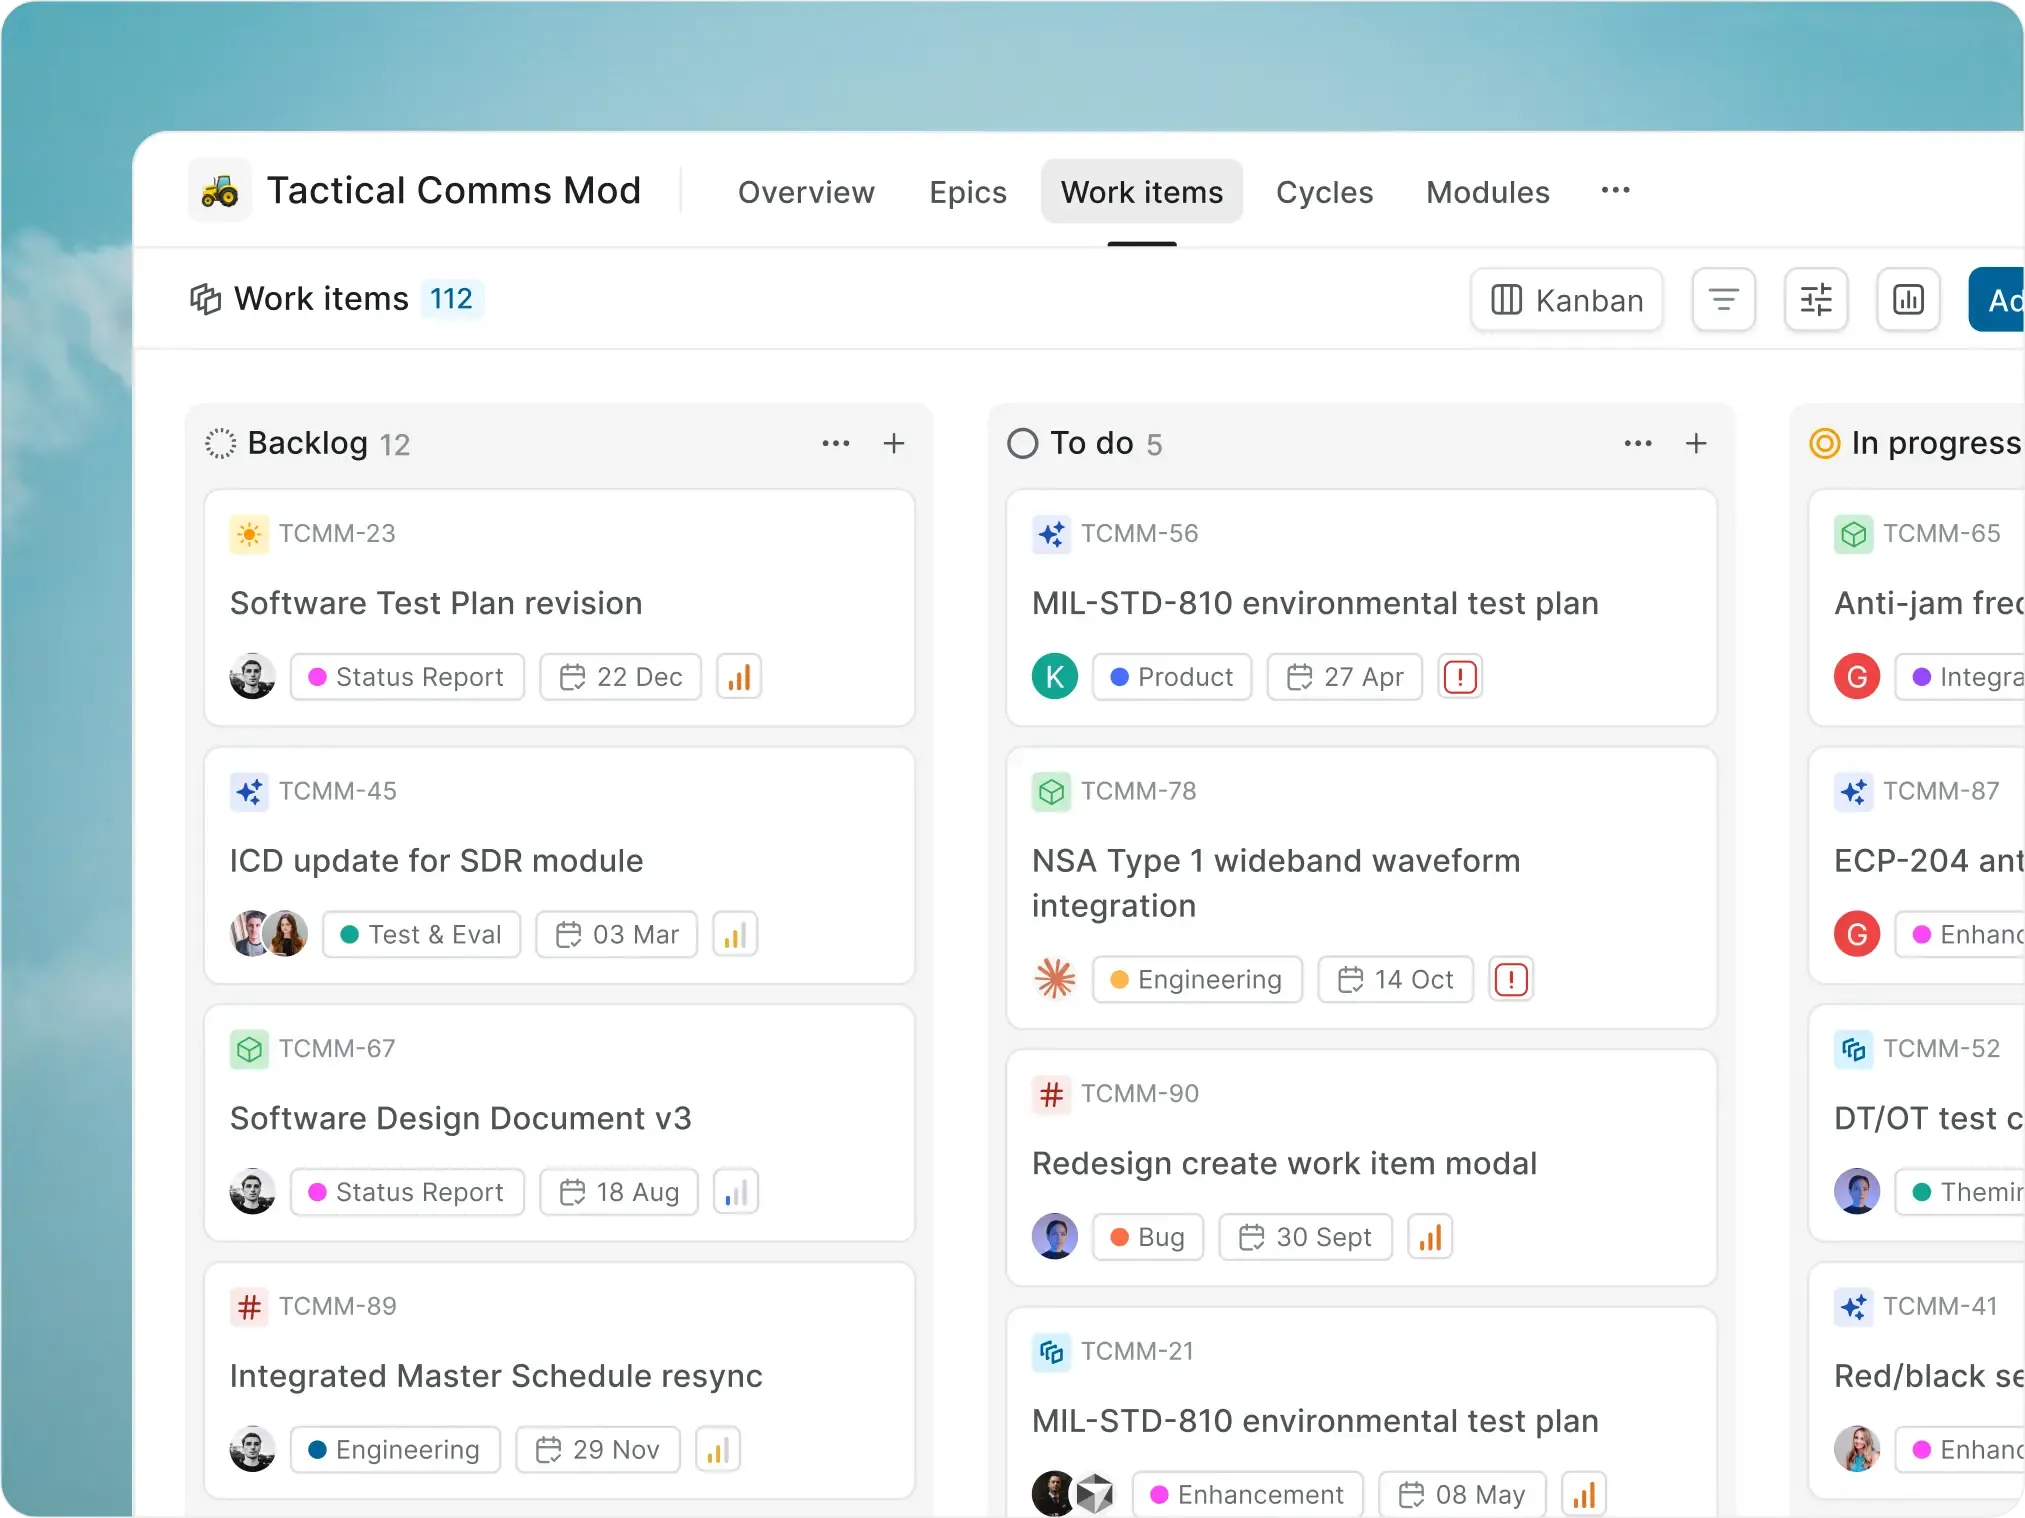This screenshot has height=1518, width=2025.
Task: Change priority icon on TCMM-67 card
Action: pyautogui.click(x=736, y=1192)
